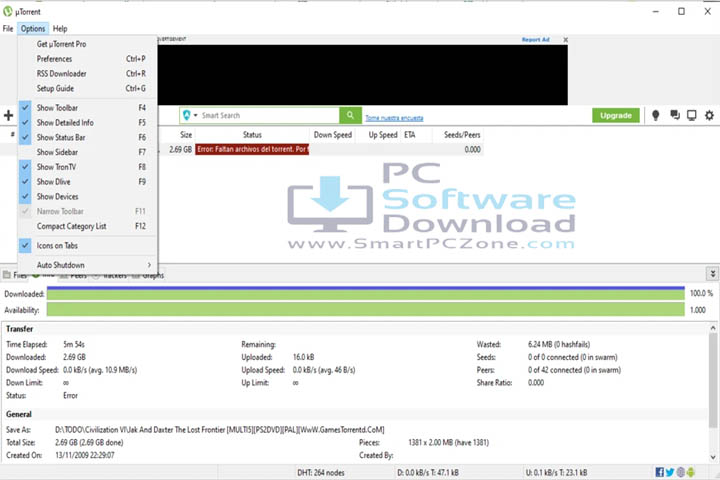The image size is (720, 480).
Task: Click the Add Torrent plus icon
Action: [x=8, y=115]
